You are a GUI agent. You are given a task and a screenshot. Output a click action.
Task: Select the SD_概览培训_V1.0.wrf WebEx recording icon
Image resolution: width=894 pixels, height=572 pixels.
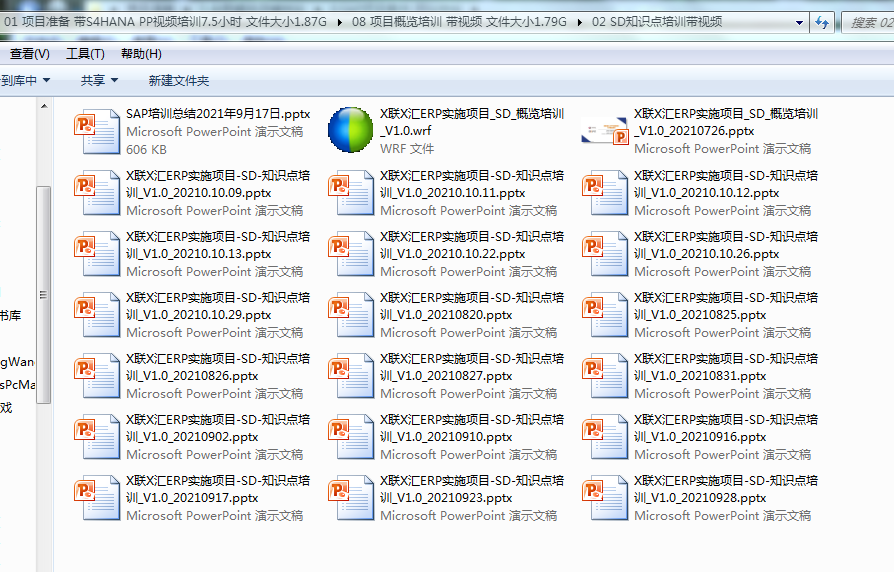point(351,131)
